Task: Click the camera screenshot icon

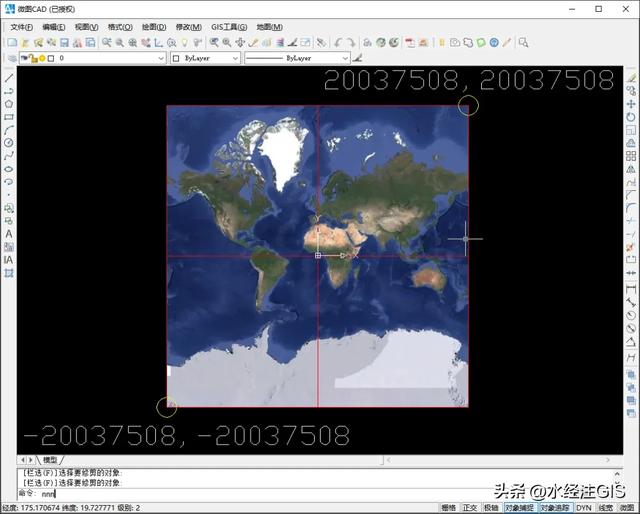Action: (455, 42)
